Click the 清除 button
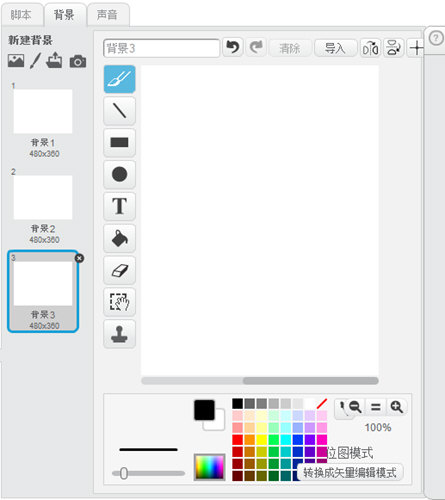The height and width of the screenshot is (500, 445). point(290,49)
